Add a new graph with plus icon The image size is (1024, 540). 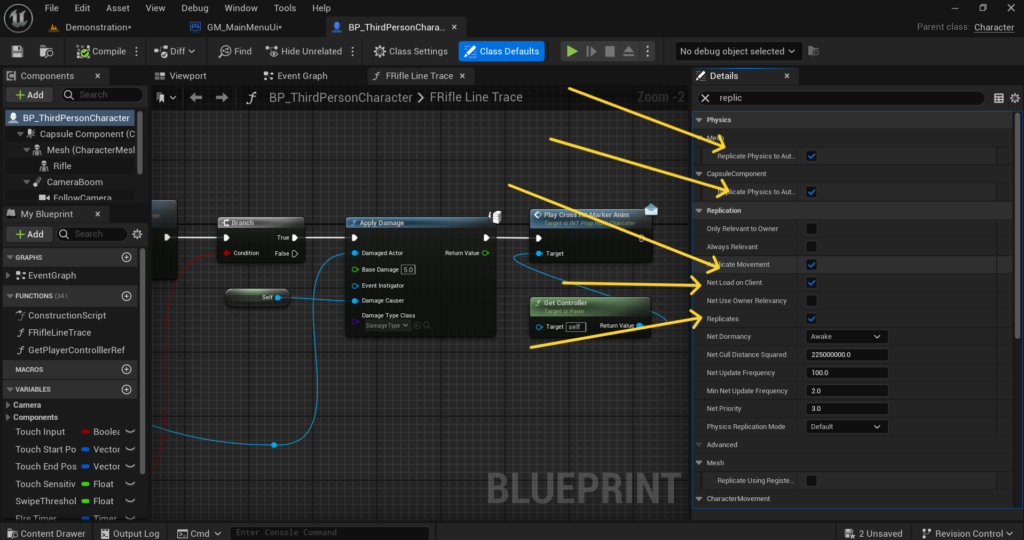pyautogui.click(x=127, y=257)
